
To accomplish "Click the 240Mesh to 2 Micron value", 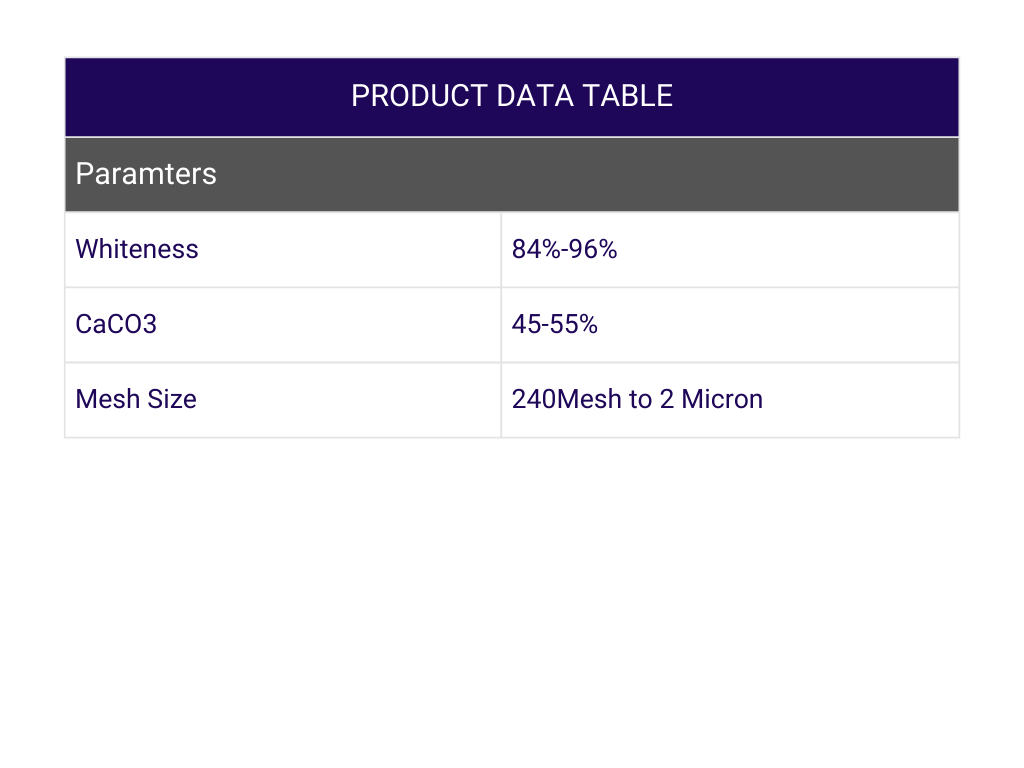I will [x=637, y=399].
